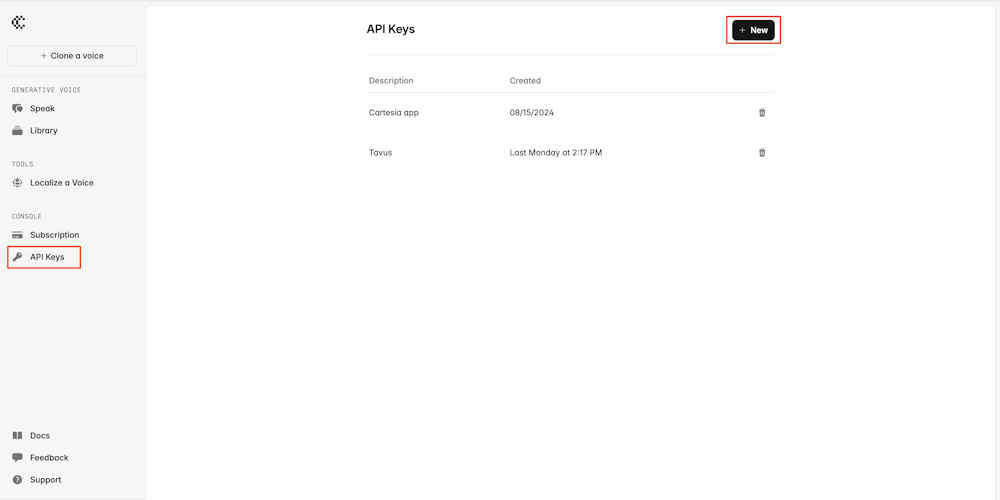Click the Speak chat bubbles icon
This screenshot has width=1000, height=500.
click(17, 108)
